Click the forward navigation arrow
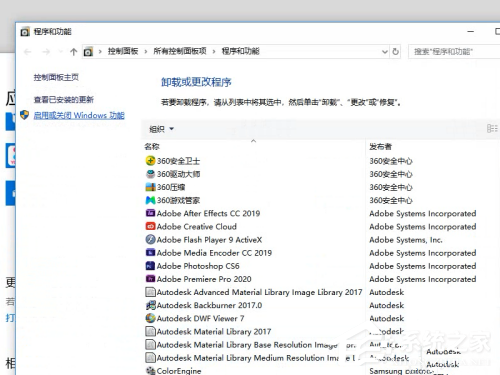Viewport: 500px width, 375px height. click(x=46, y=52)
